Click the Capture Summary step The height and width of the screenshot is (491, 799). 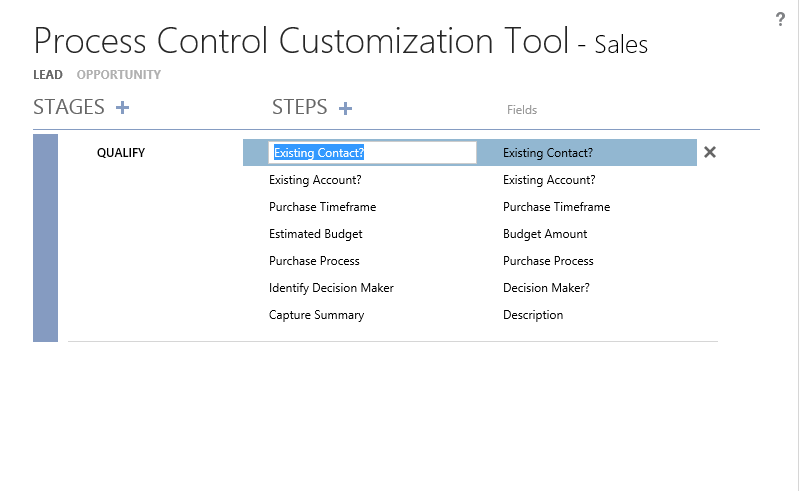316,315
